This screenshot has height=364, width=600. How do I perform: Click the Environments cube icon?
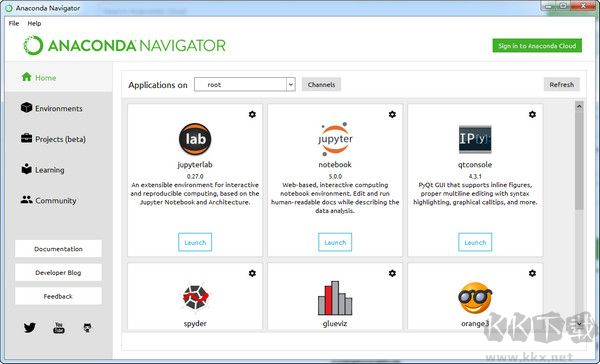click(x=26, y=108)
